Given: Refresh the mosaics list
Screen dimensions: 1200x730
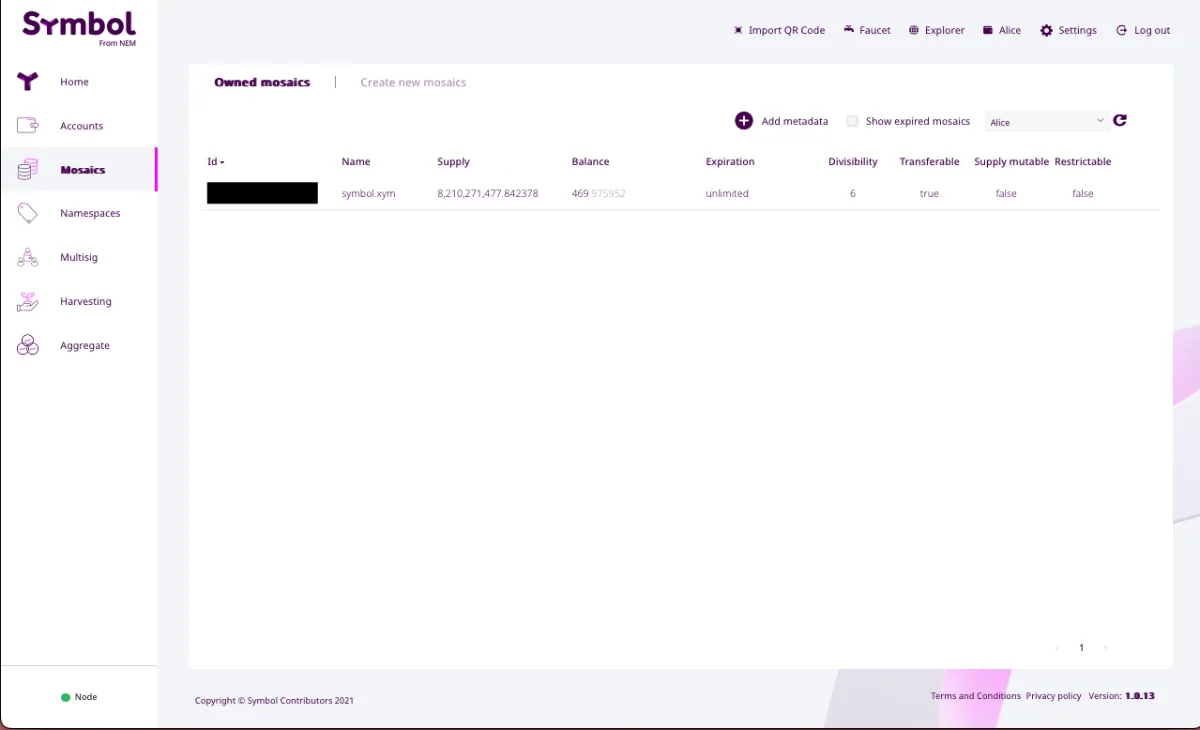Looking at the screenshot, I should pyautogui.click(x=1120, y=120).
